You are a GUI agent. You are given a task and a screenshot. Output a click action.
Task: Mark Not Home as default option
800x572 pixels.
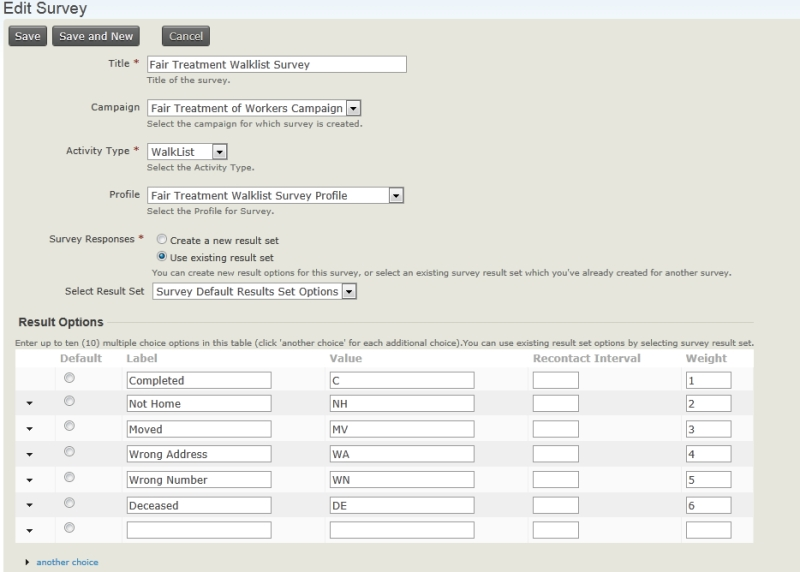point(69,403)
